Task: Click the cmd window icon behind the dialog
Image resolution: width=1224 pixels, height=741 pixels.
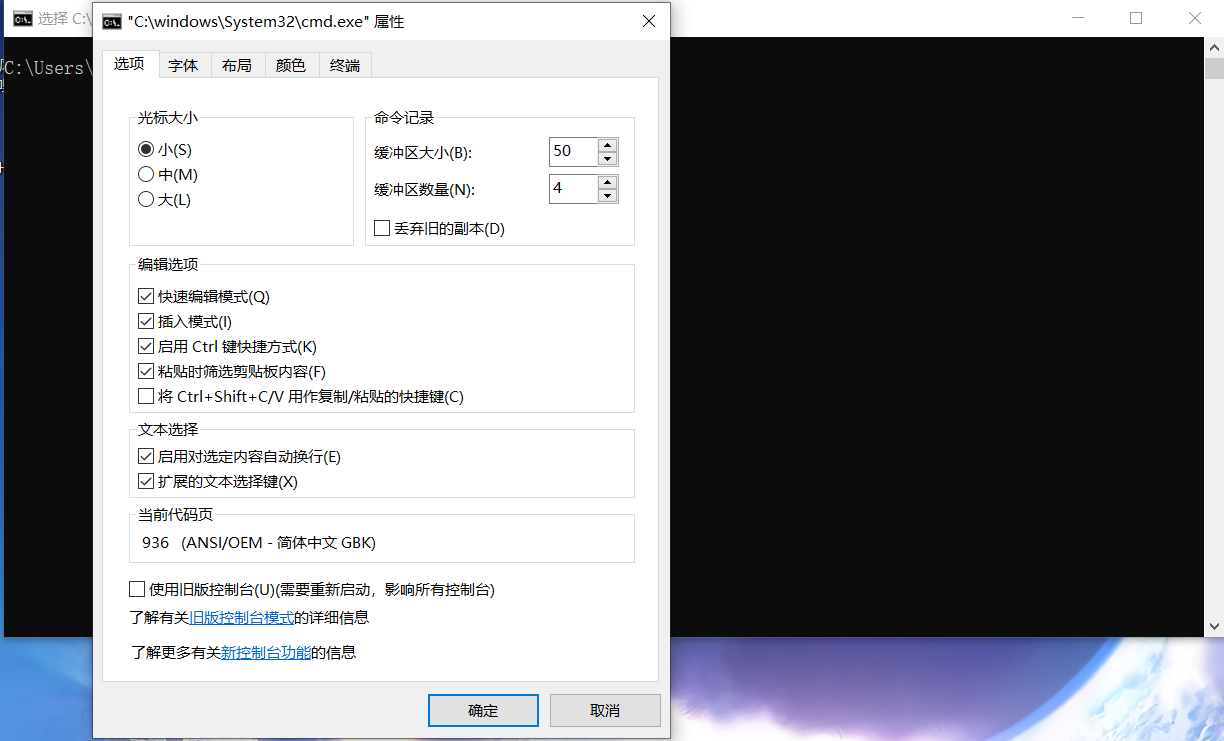Action: (x=23, y=19)
